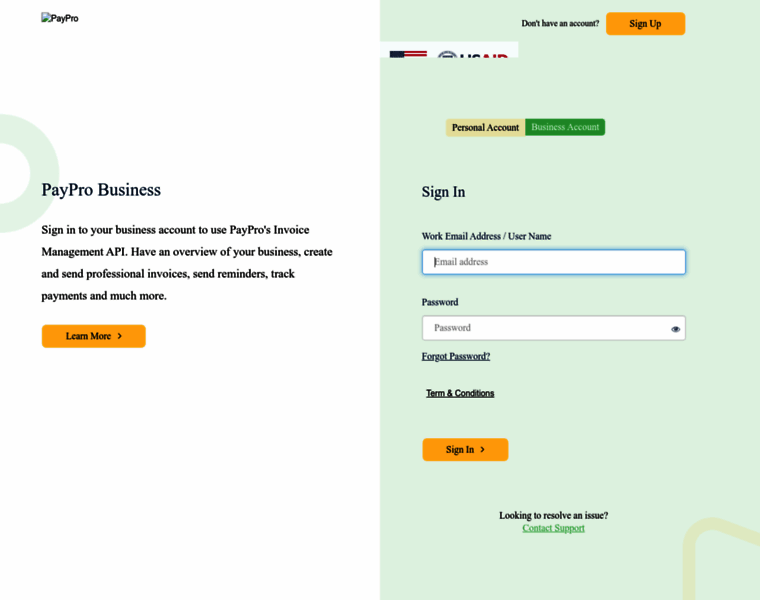Open the Learn More page
This screenshot has width=760, height=600.
point(94,336)
